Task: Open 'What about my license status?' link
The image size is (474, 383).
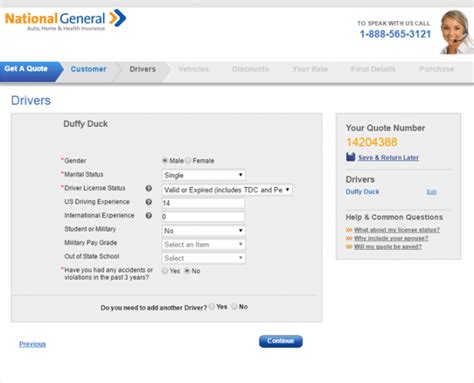Action: pos(397,230)
